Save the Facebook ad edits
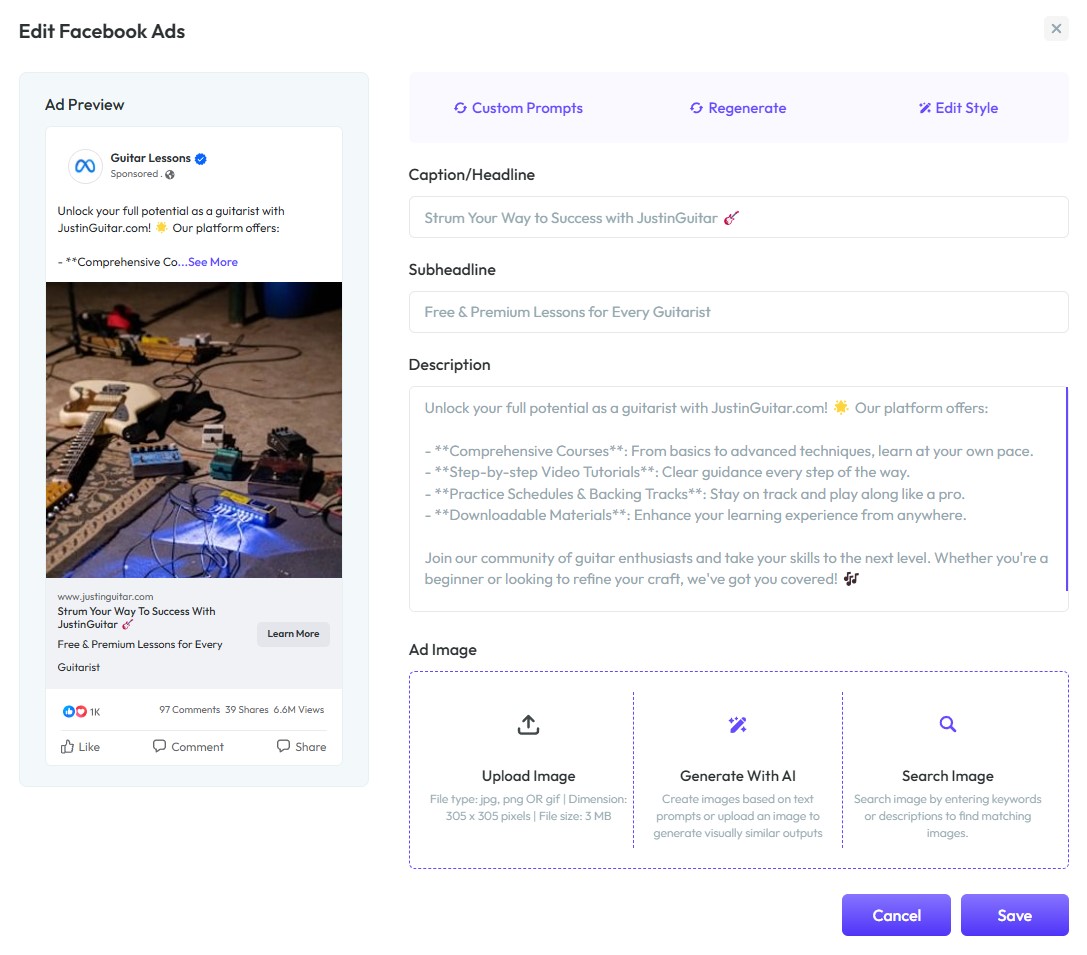This screenshot has width=1087, height=955. coord(1014,915)
